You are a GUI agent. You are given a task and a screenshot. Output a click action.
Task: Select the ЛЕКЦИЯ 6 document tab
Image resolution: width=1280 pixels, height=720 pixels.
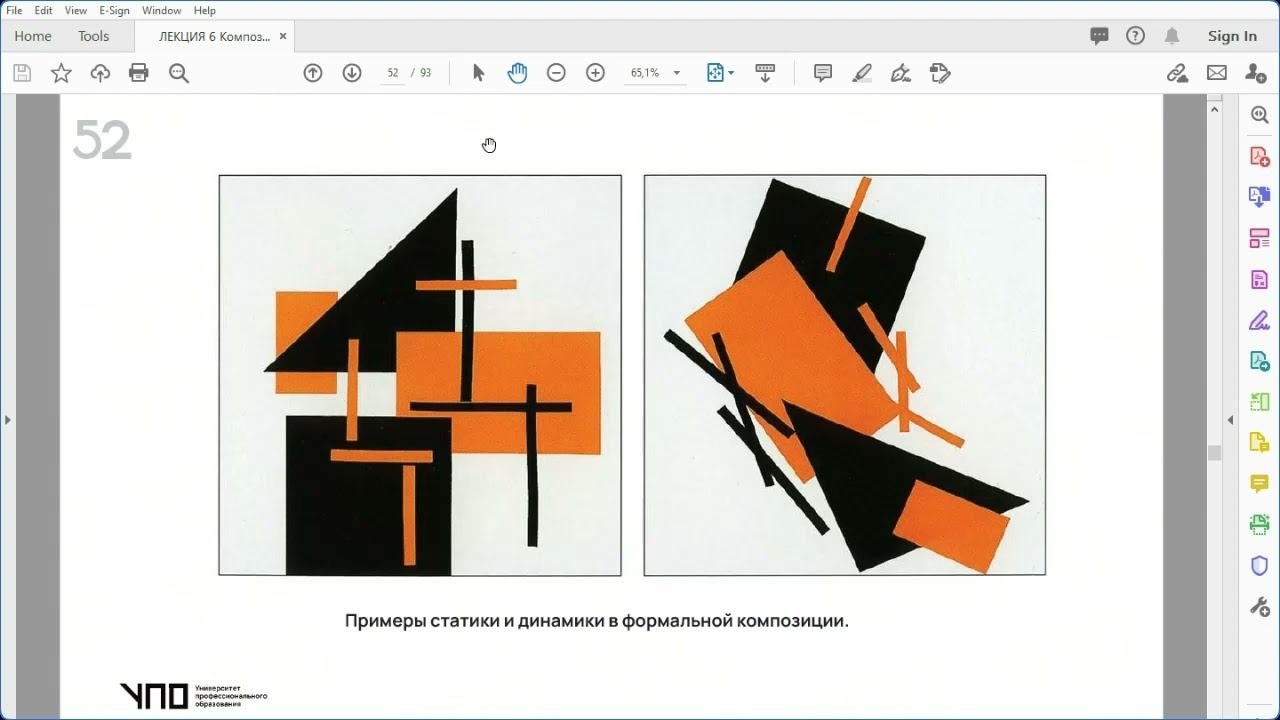point(214,36)
